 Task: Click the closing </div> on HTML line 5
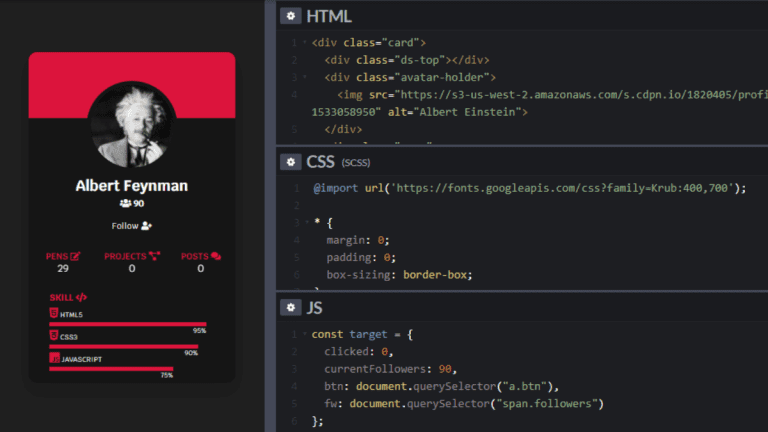(x=343, y=129)
